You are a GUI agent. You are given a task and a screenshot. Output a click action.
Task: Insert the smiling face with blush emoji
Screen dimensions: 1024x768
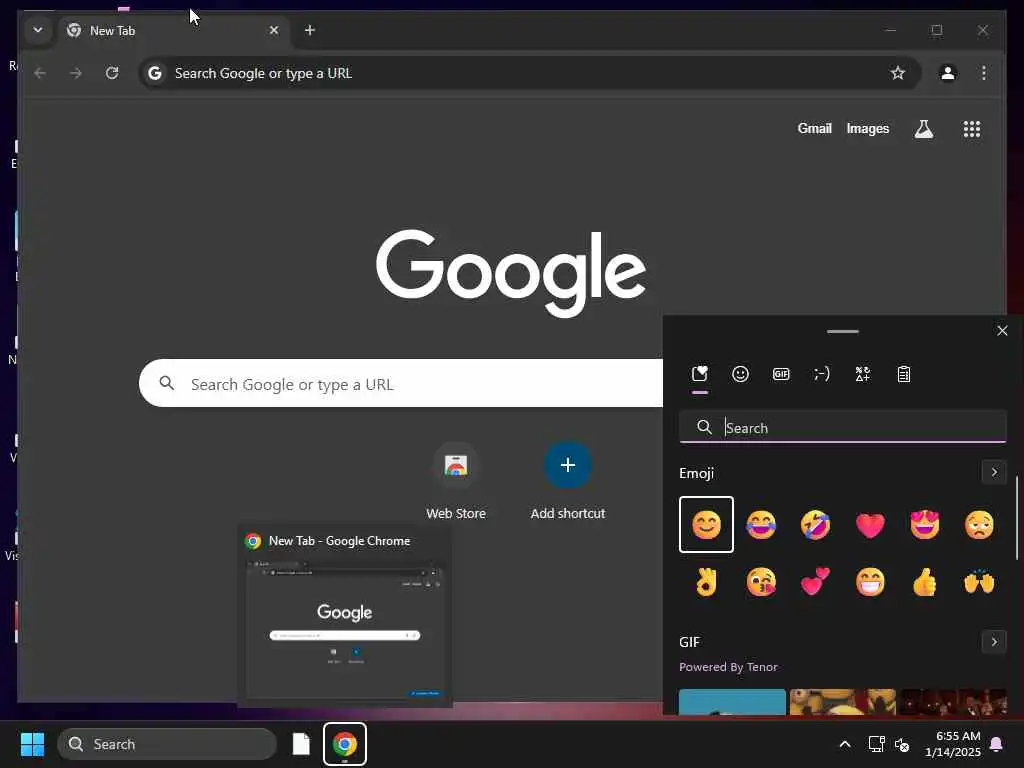(706, 524)
